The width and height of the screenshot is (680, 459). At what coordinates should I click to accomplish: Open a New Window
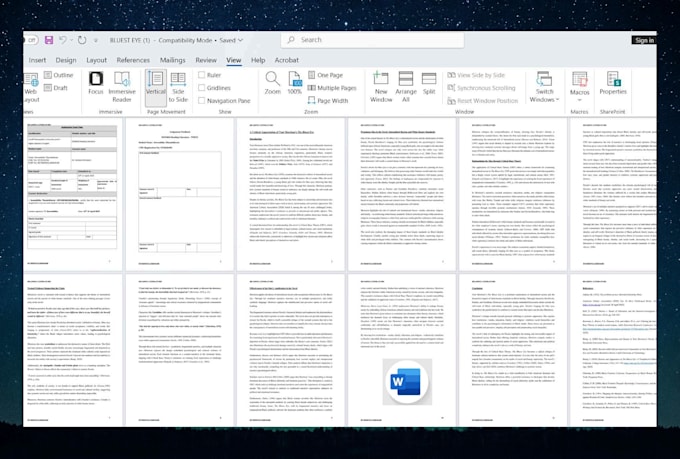pos(381,87)
